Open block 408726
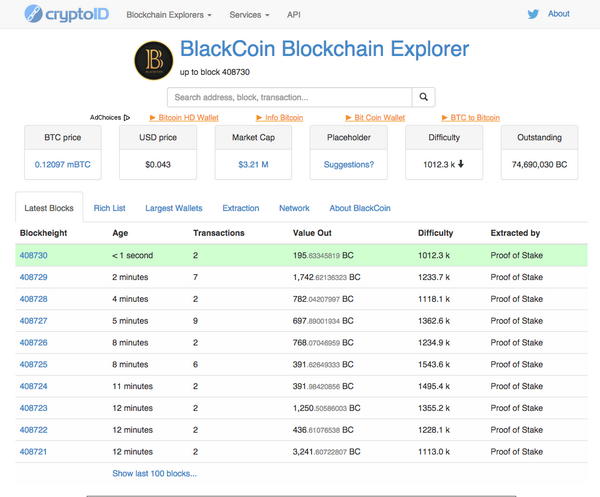 coord(34,342)
